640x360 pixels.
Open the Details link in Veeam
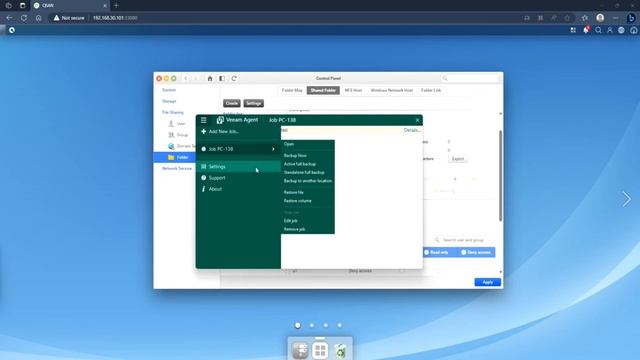[412, 130]
